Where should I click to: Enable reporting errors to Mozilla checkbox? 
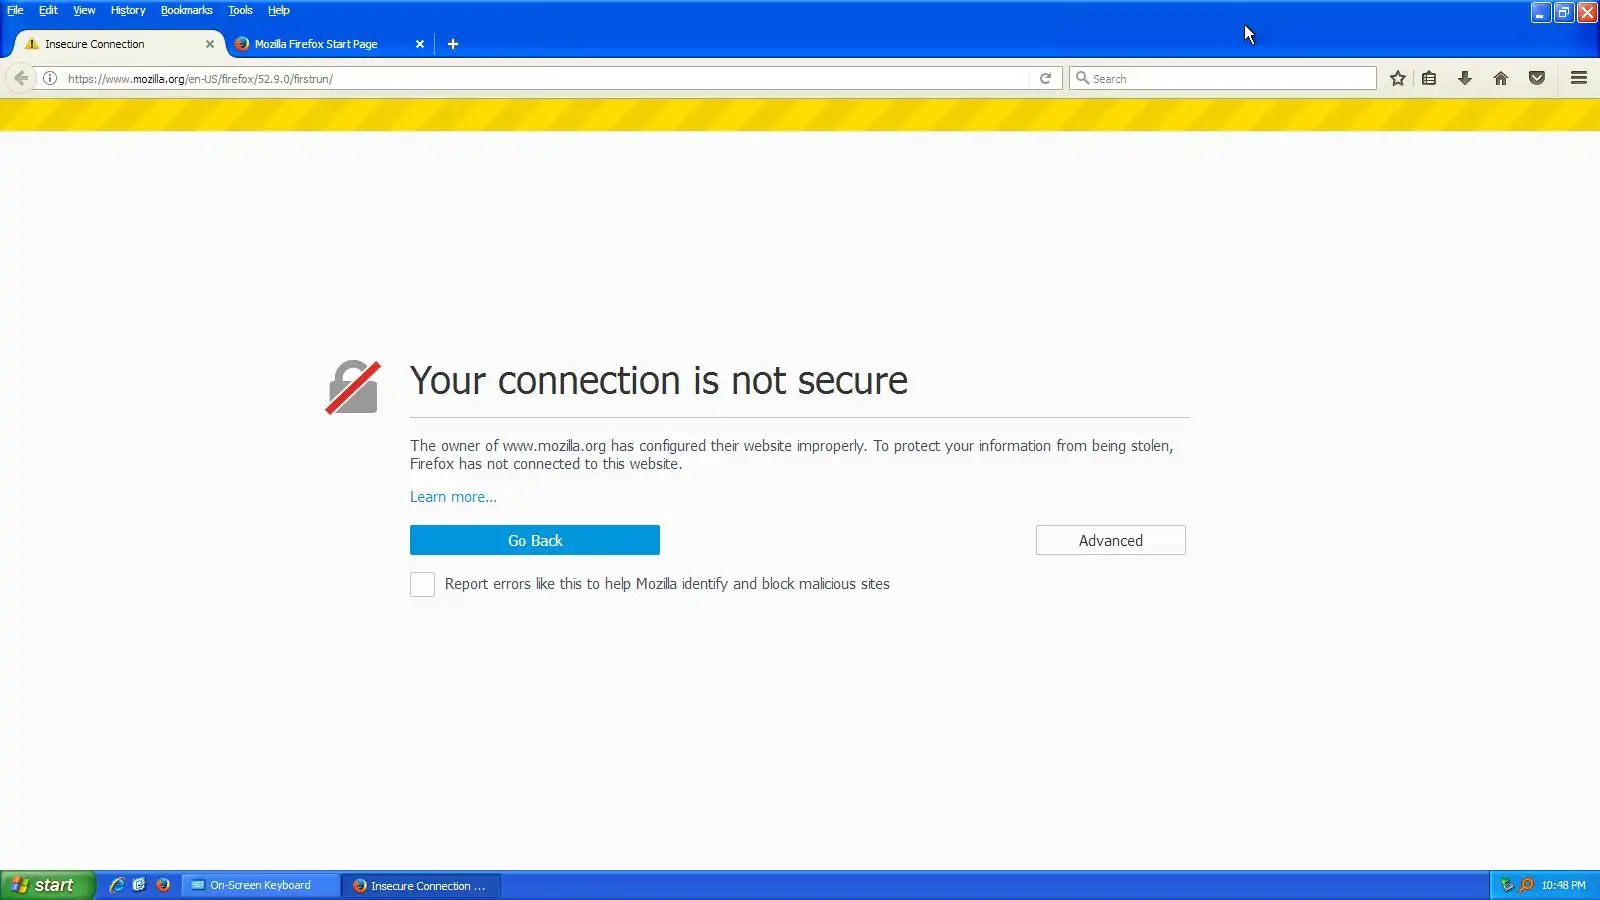[422, 585]
